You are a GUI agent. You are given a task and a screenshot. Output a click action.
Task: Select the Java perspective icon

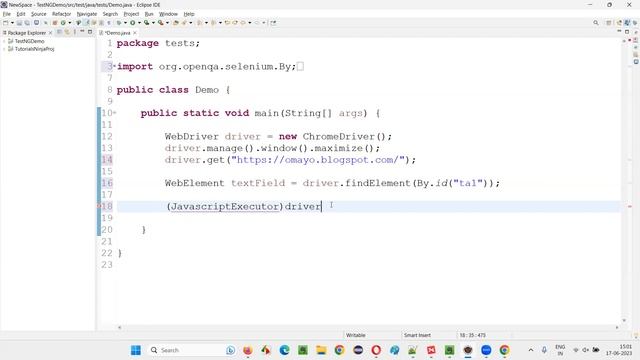627,23
